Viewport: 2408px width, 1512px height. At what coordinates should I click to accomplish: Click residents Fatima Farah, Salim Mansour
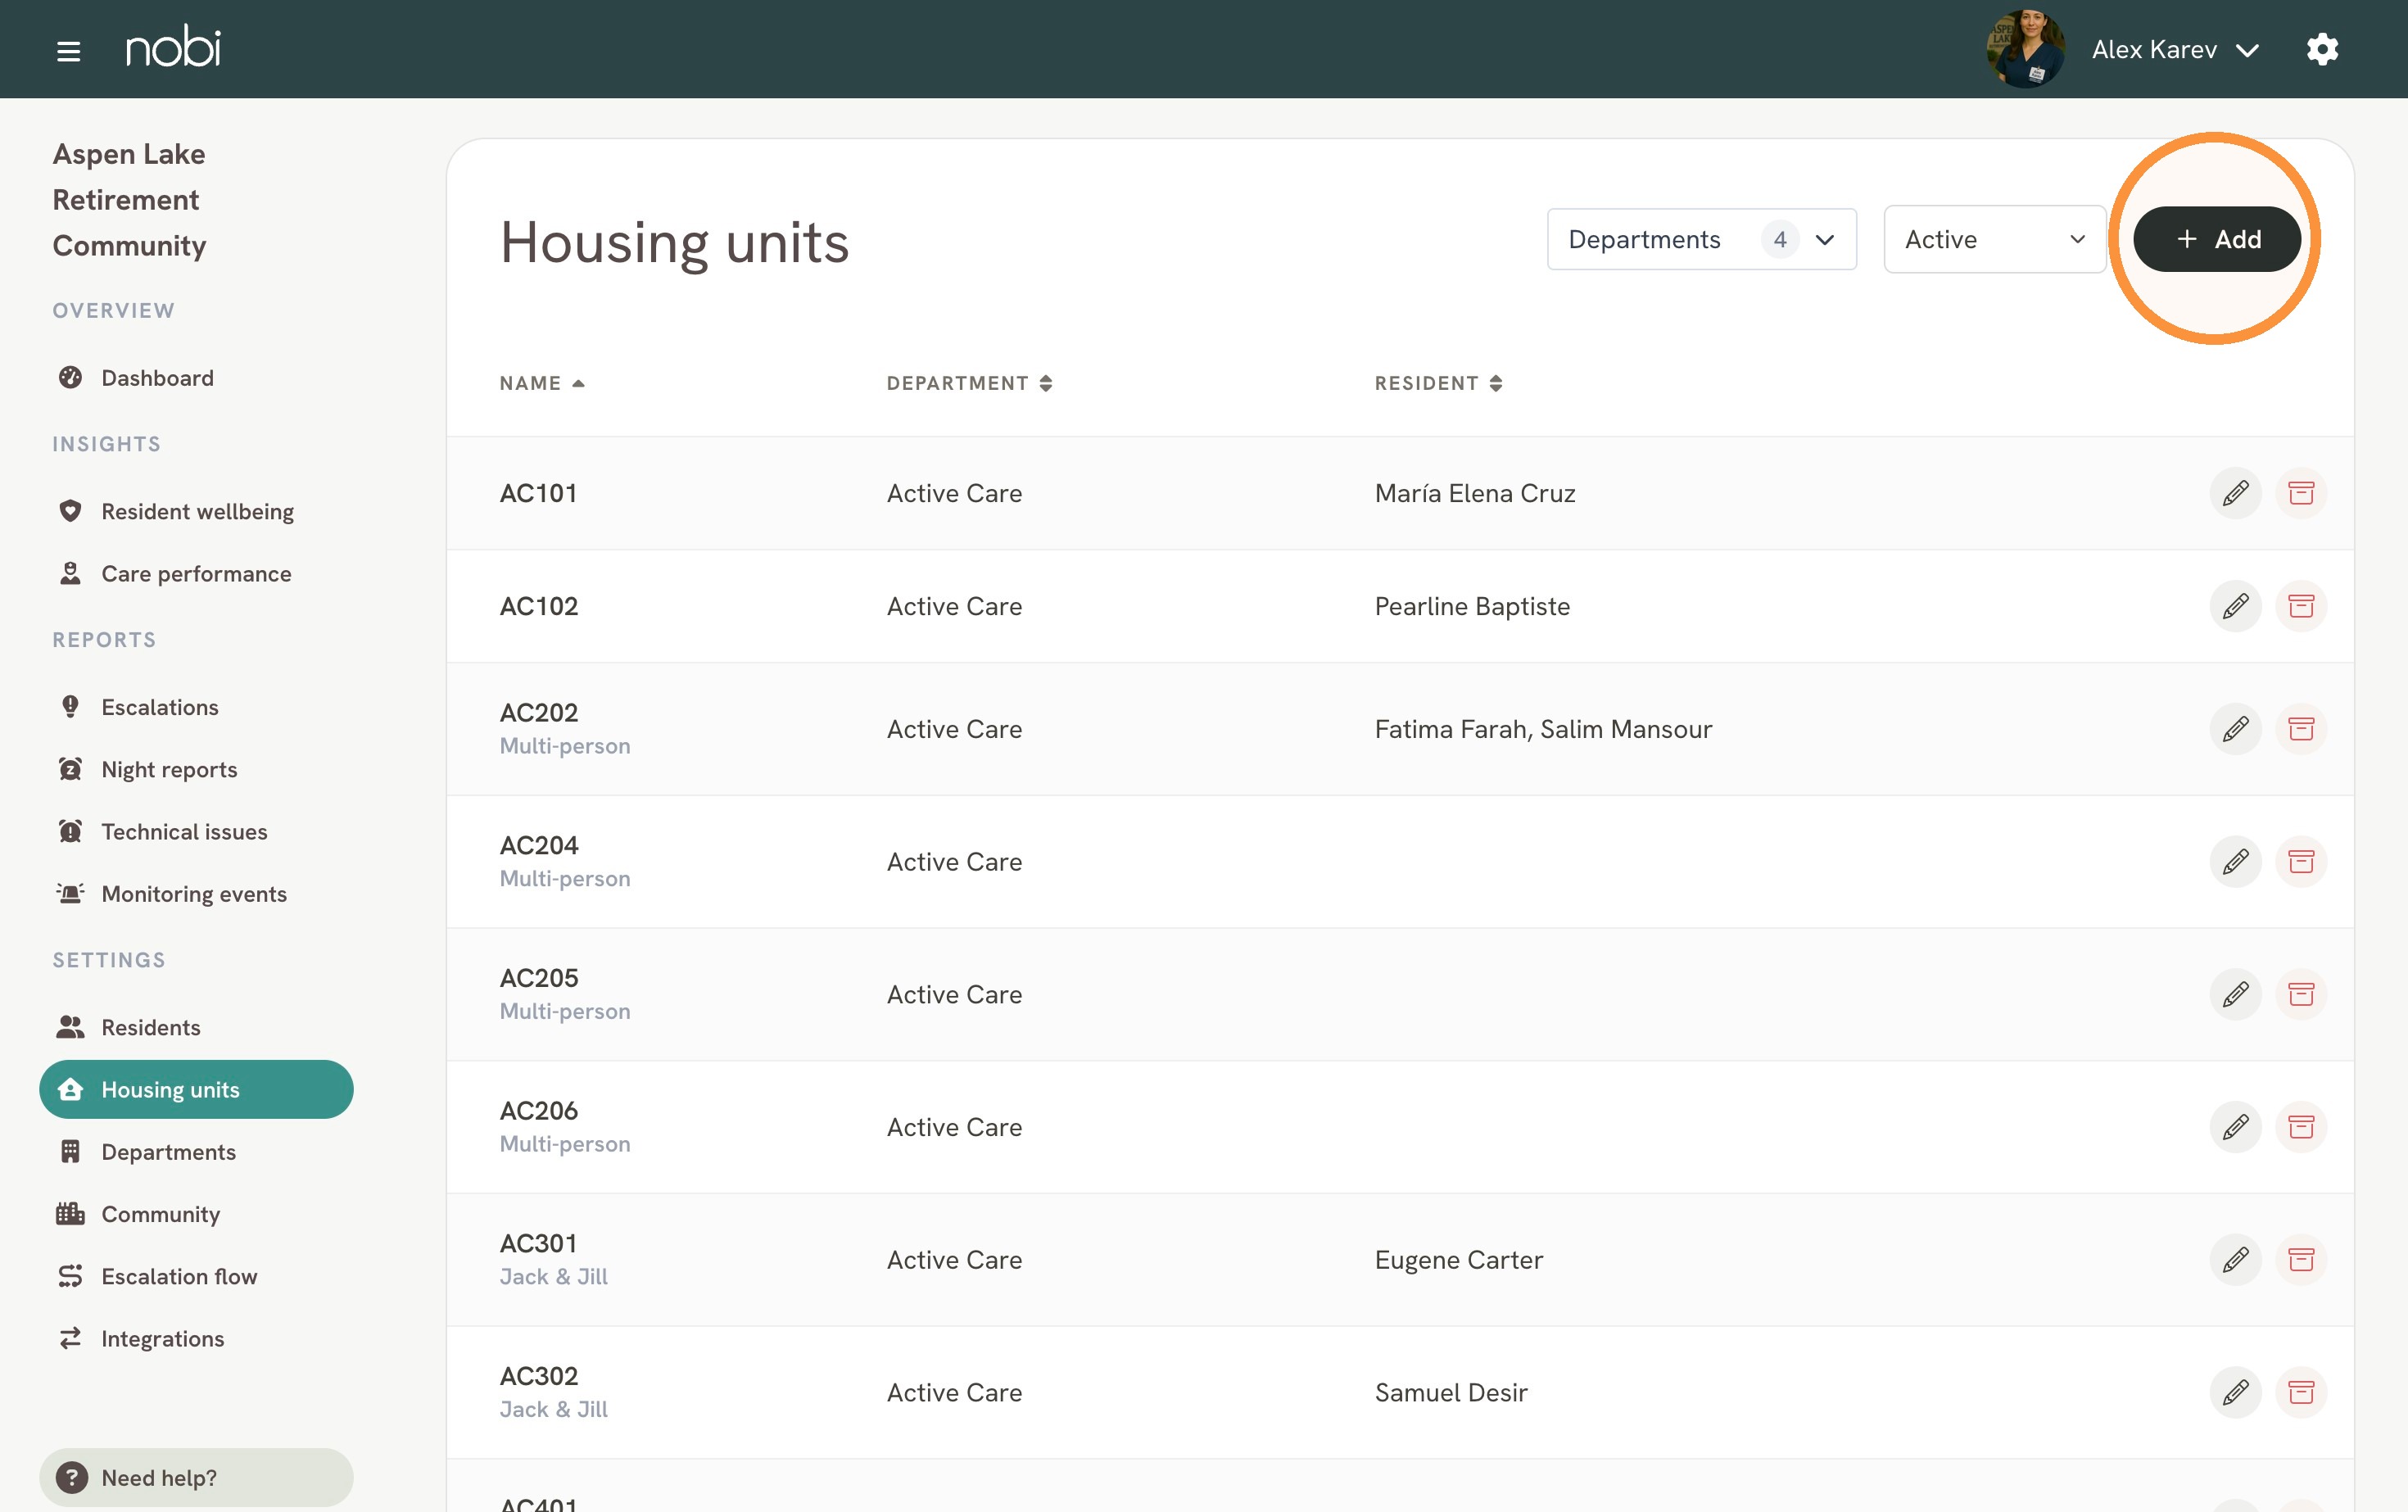click(x=1543, y=729)
